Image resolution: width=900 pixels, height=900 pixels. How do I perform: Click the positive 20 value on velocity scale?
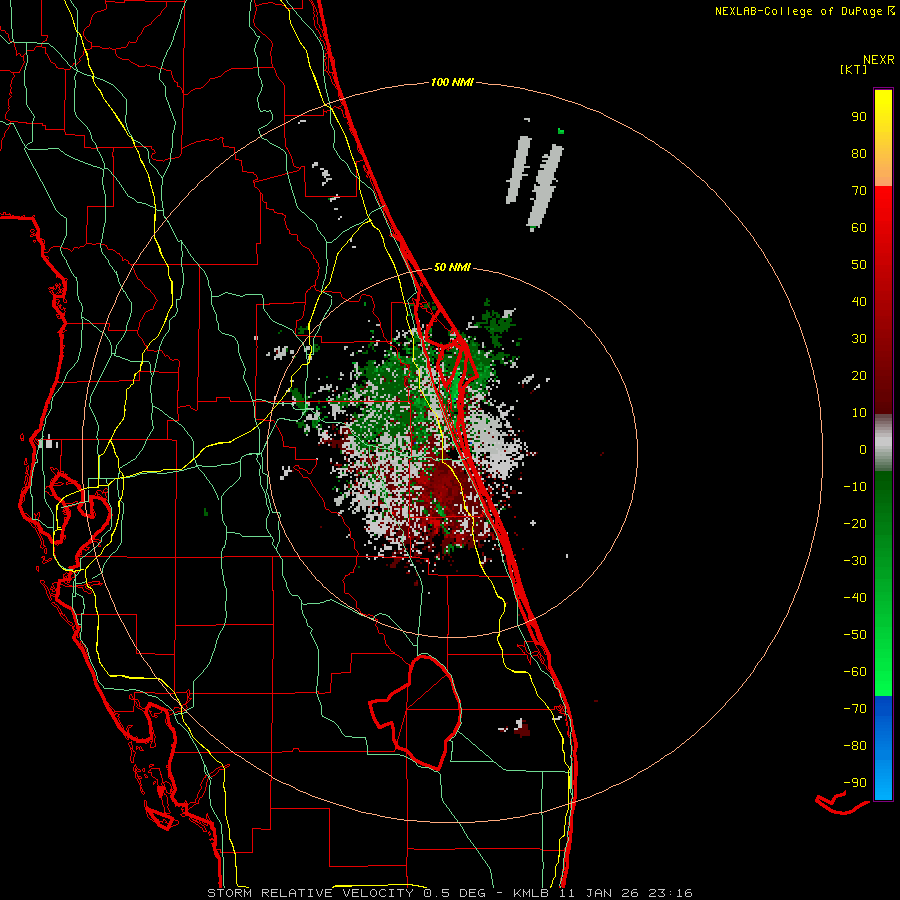pos(859,375)
